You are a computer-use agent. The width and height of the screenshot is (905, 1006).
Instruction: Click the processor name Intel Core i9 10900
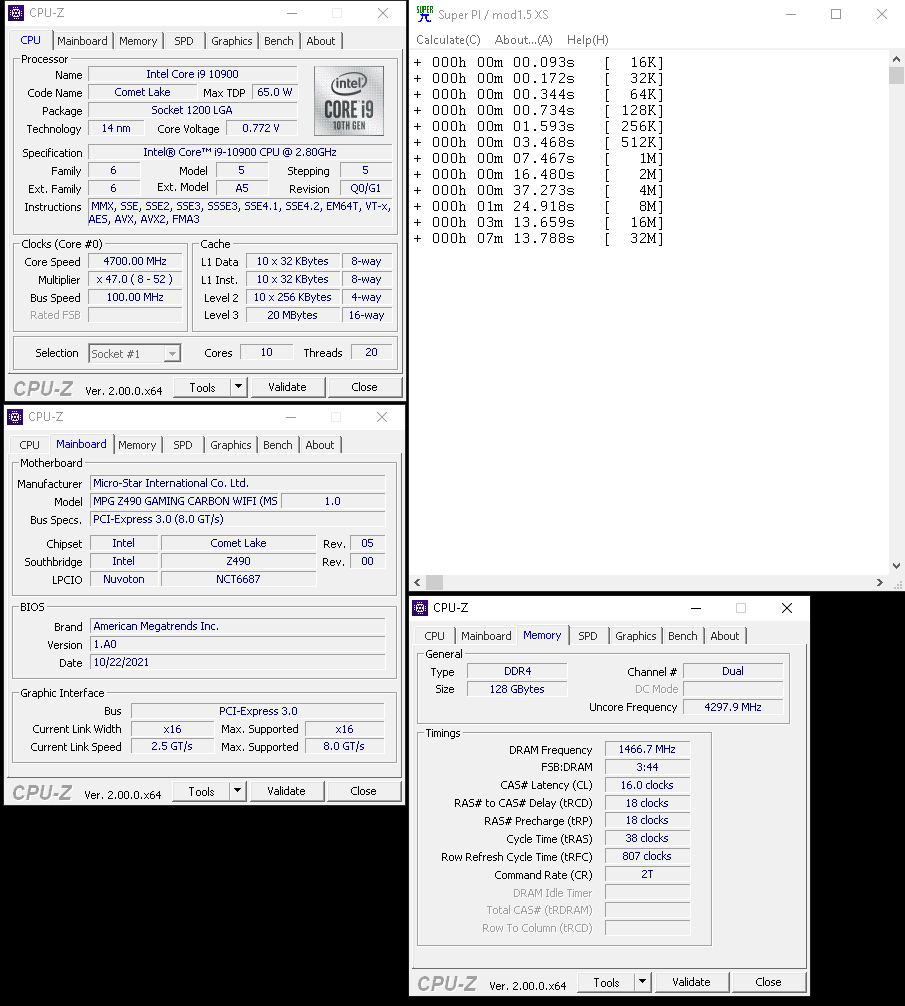coord(192,74)
